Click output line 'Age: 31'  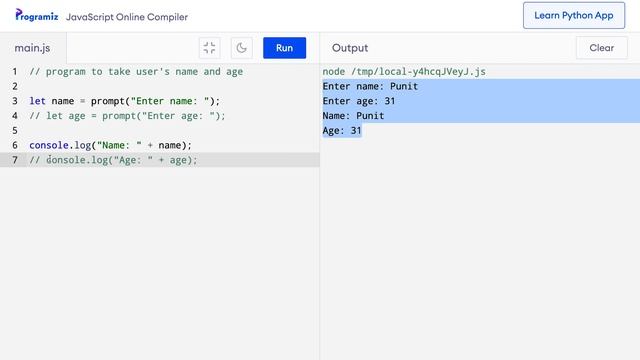pos(342,130)
